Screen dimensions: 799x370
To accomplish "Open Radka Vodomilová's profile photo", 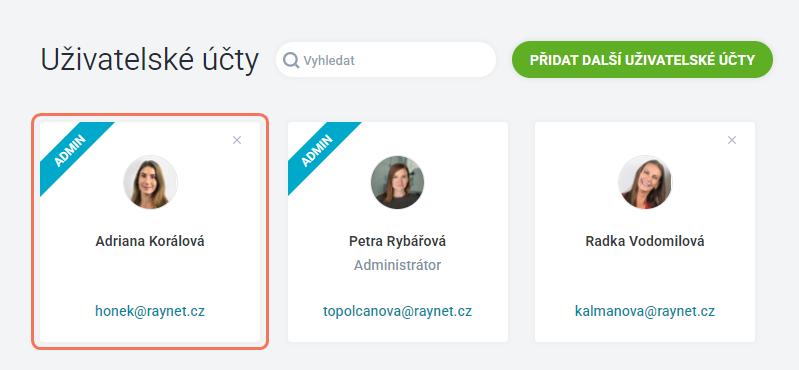I will click(x=645, y=182).
